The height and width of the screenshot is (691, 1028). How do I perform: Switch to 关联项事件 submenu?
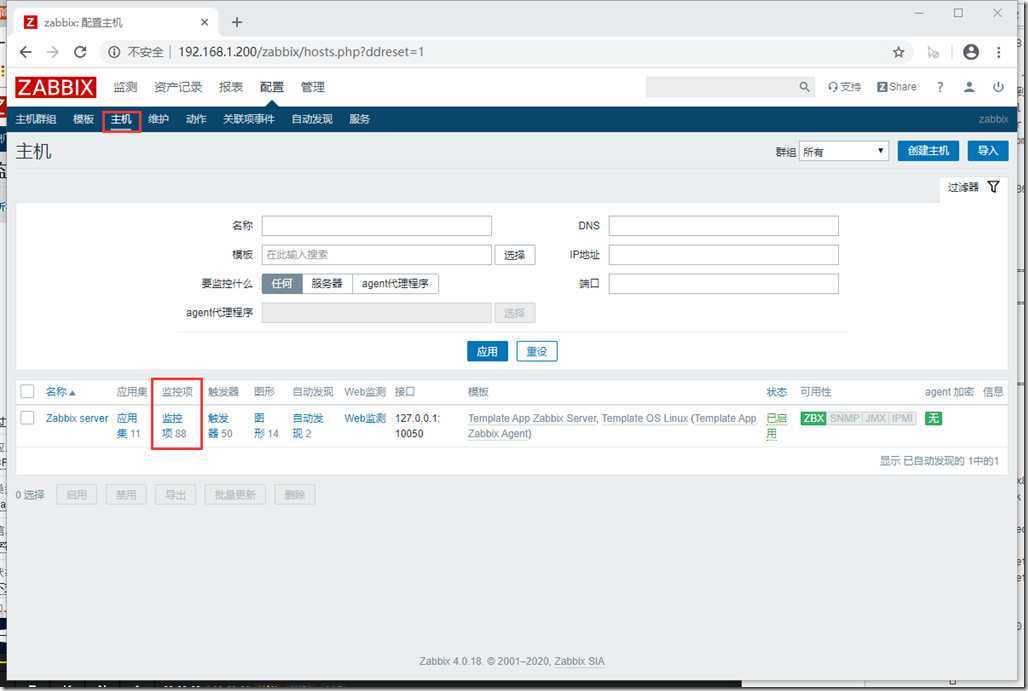248,119
